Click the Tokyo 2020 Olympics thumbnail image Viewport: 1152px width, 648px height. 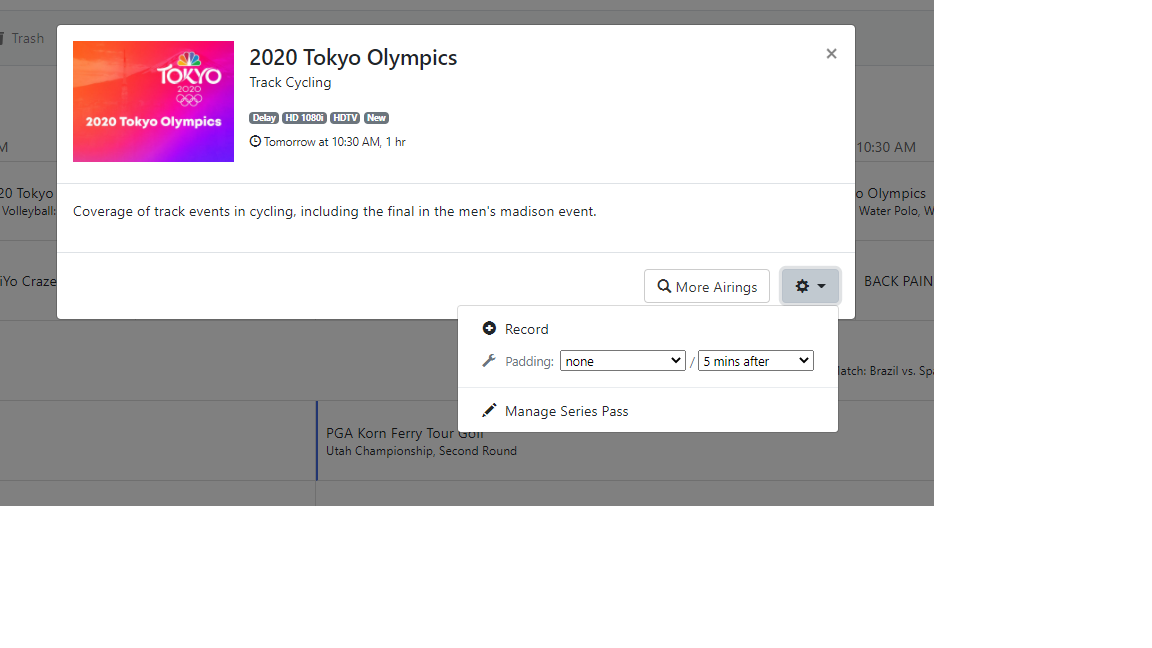point(153,101)
